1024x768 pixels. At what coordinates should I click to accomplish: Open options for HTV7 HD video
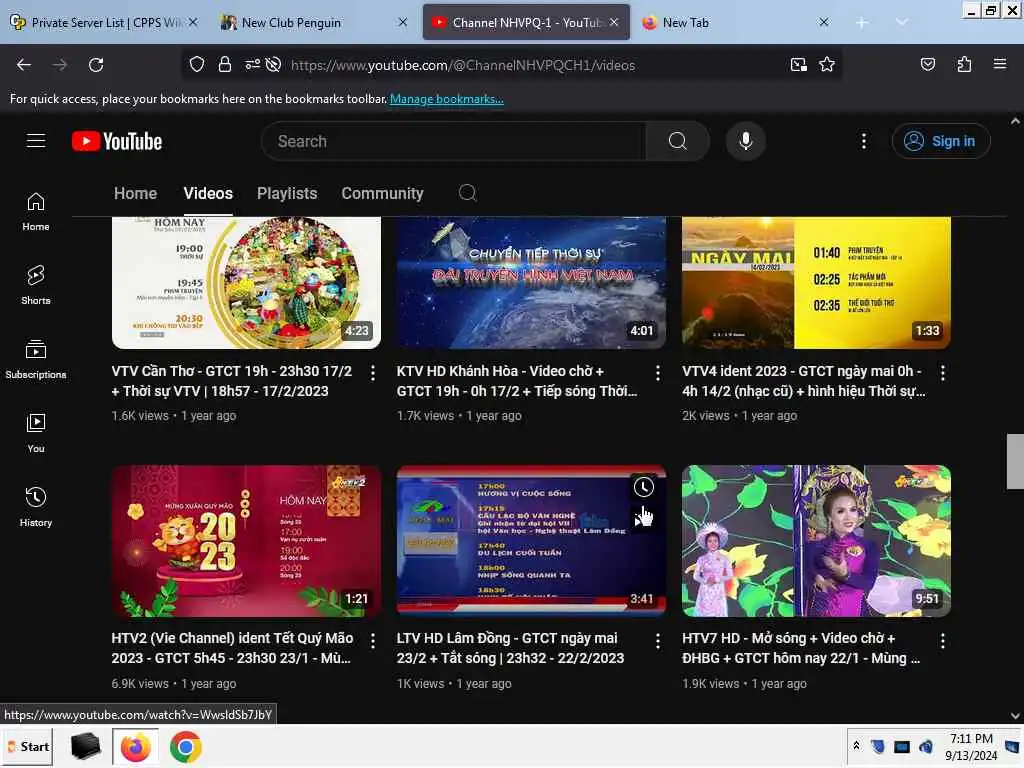click(x=942, y=641)
